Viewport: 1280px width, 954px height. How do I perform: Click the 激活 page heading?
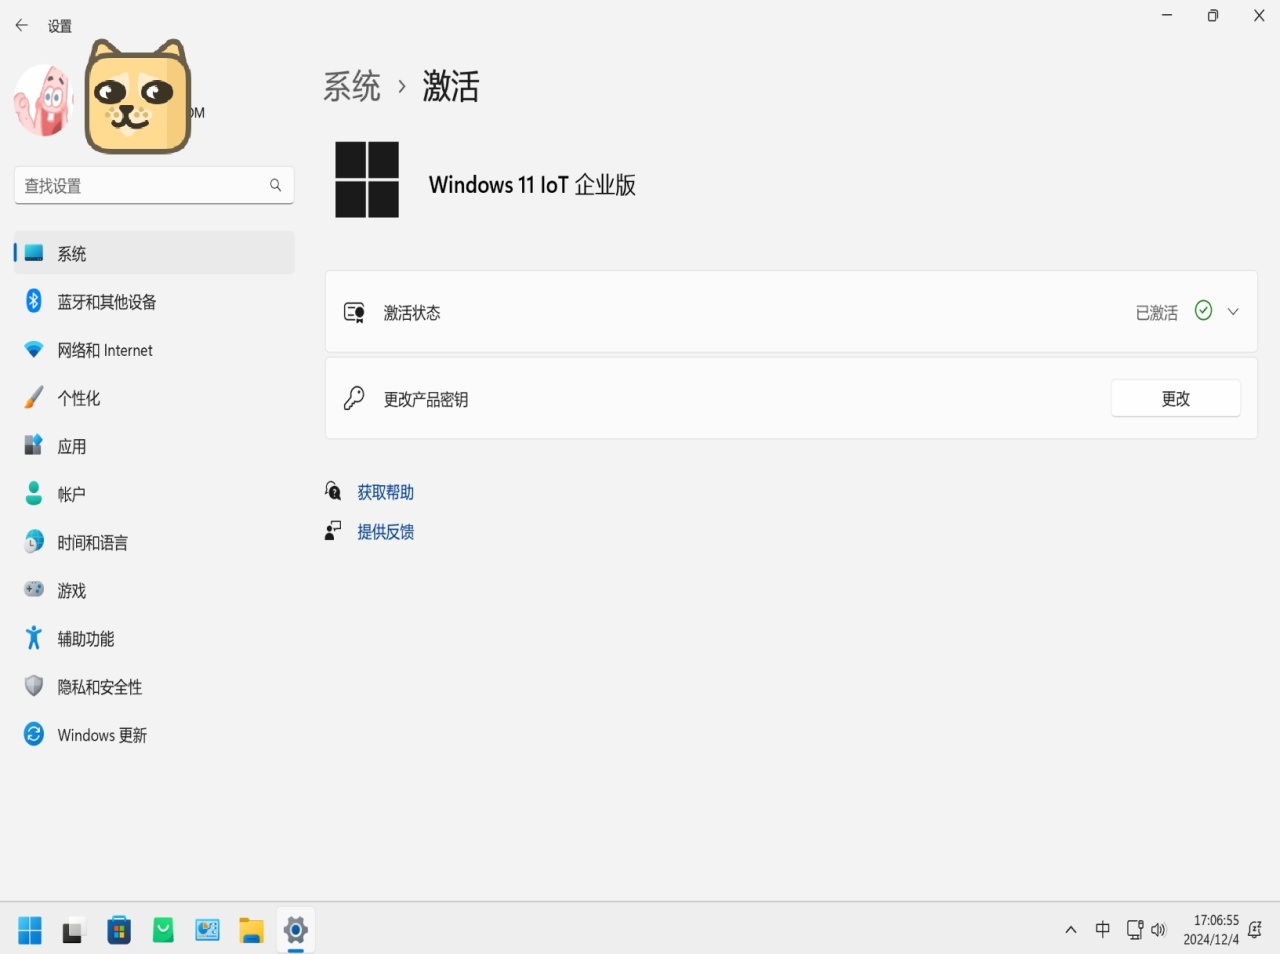tap(451, 86)
